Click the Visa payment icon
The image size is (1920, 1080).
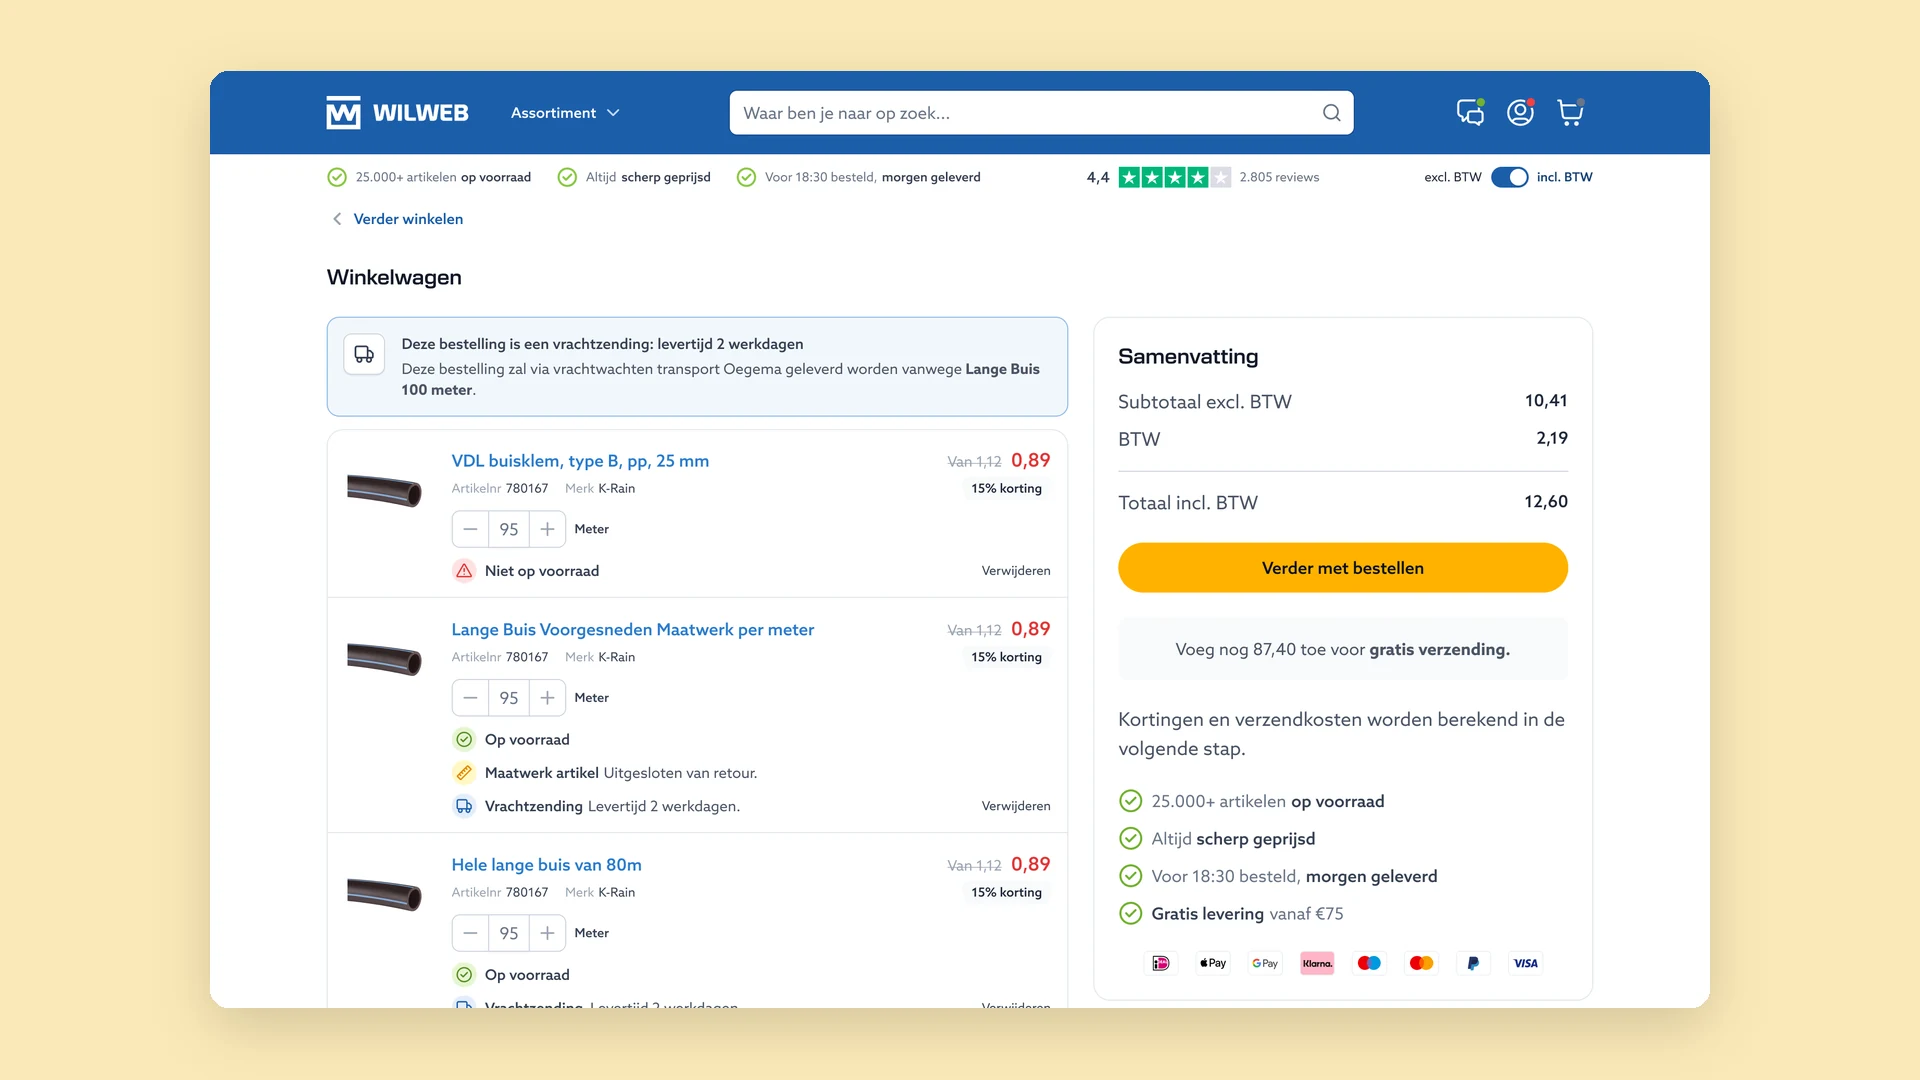click(x=1526, y=963)
